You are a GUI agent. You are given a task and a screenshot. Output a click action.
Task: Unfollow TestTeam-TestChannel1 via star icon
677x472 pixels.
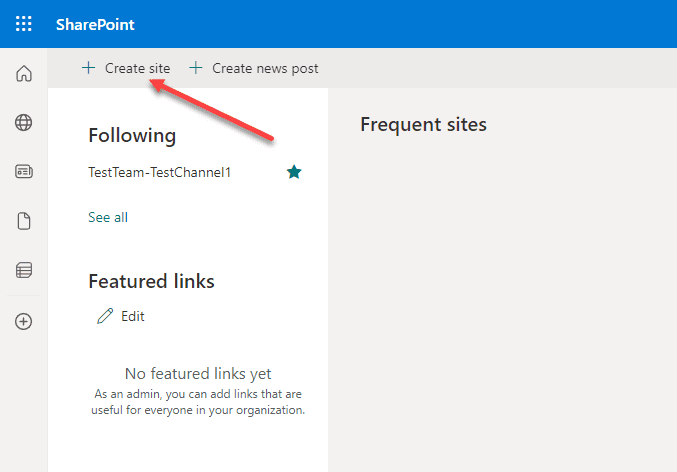click(294, 172)
